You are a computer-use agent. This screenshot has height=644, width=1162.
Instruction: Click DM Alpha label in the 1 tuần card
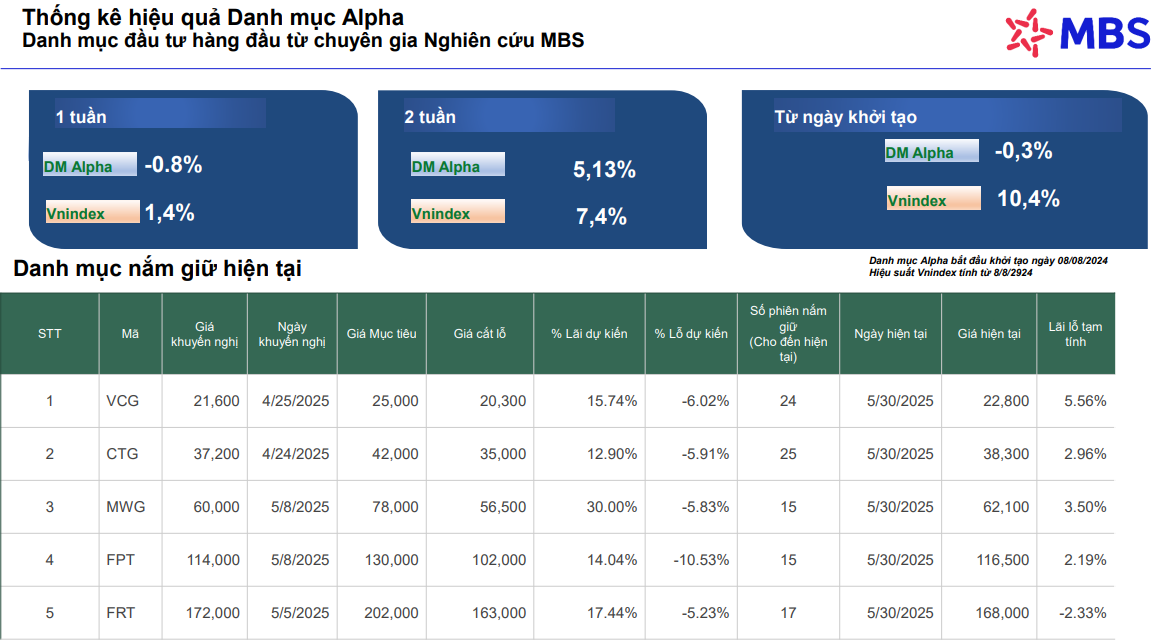(x=89, y=166)
